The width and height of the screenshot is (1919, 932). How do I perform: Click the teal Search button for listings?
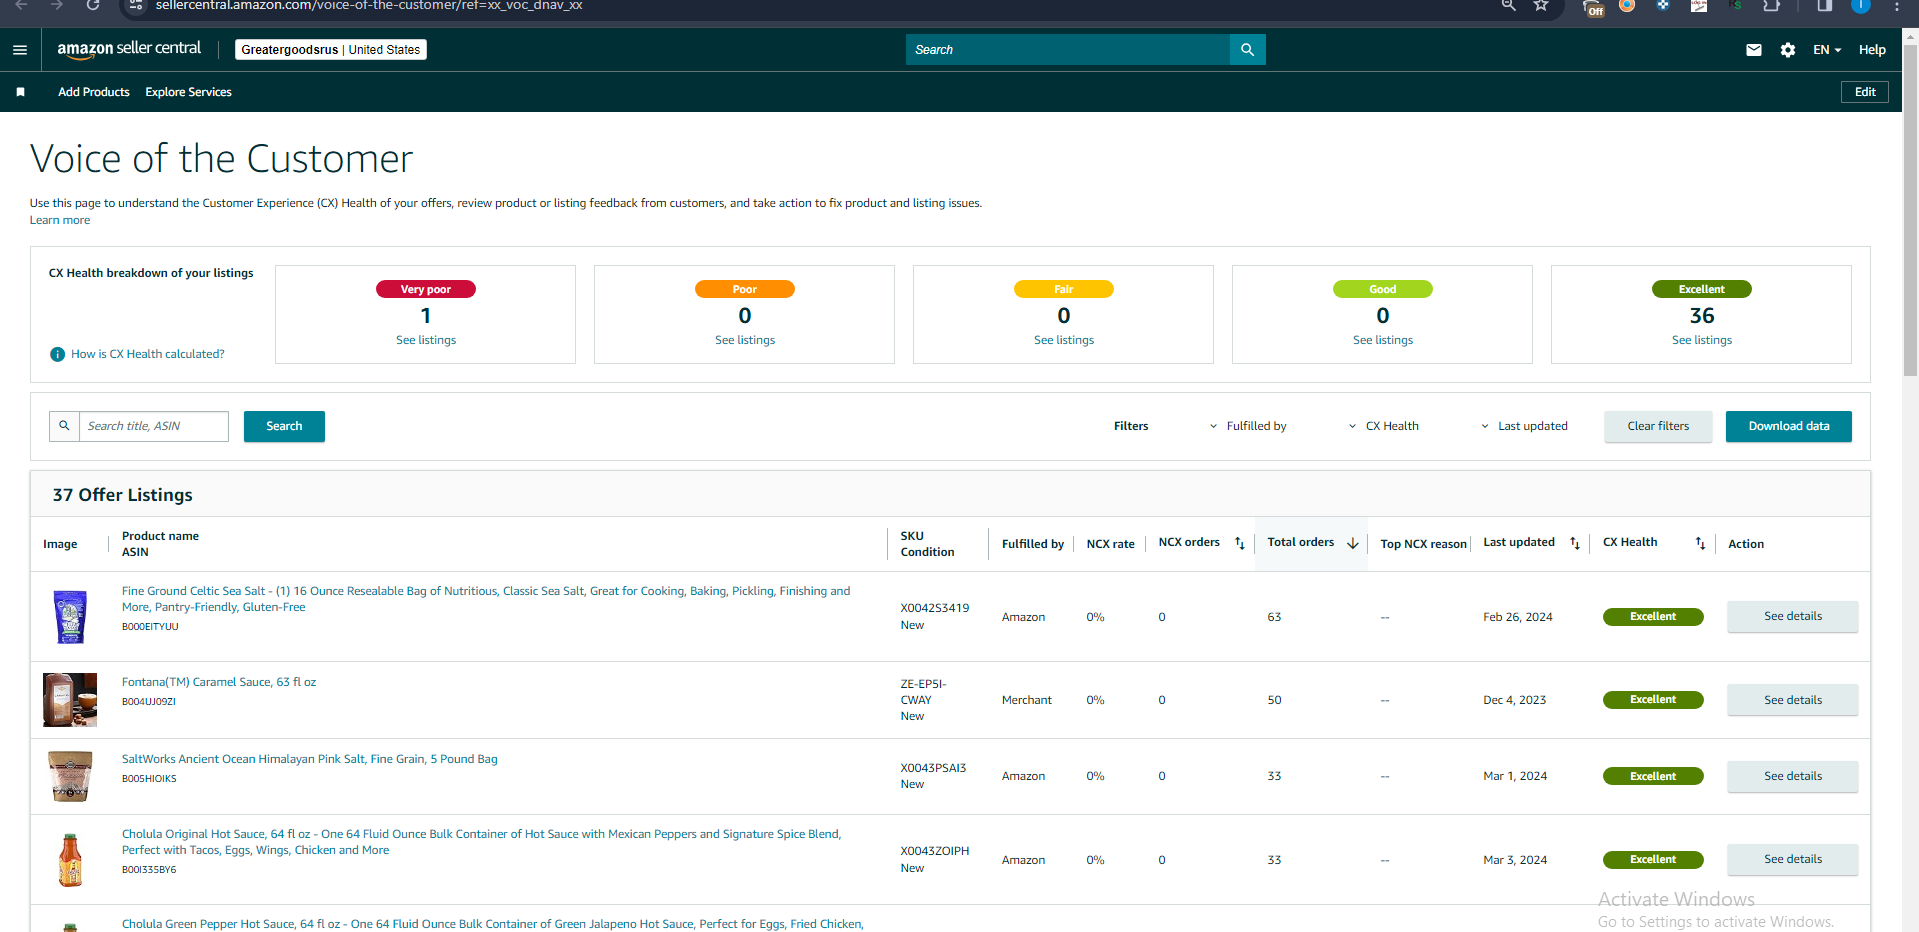coord(284,426)
